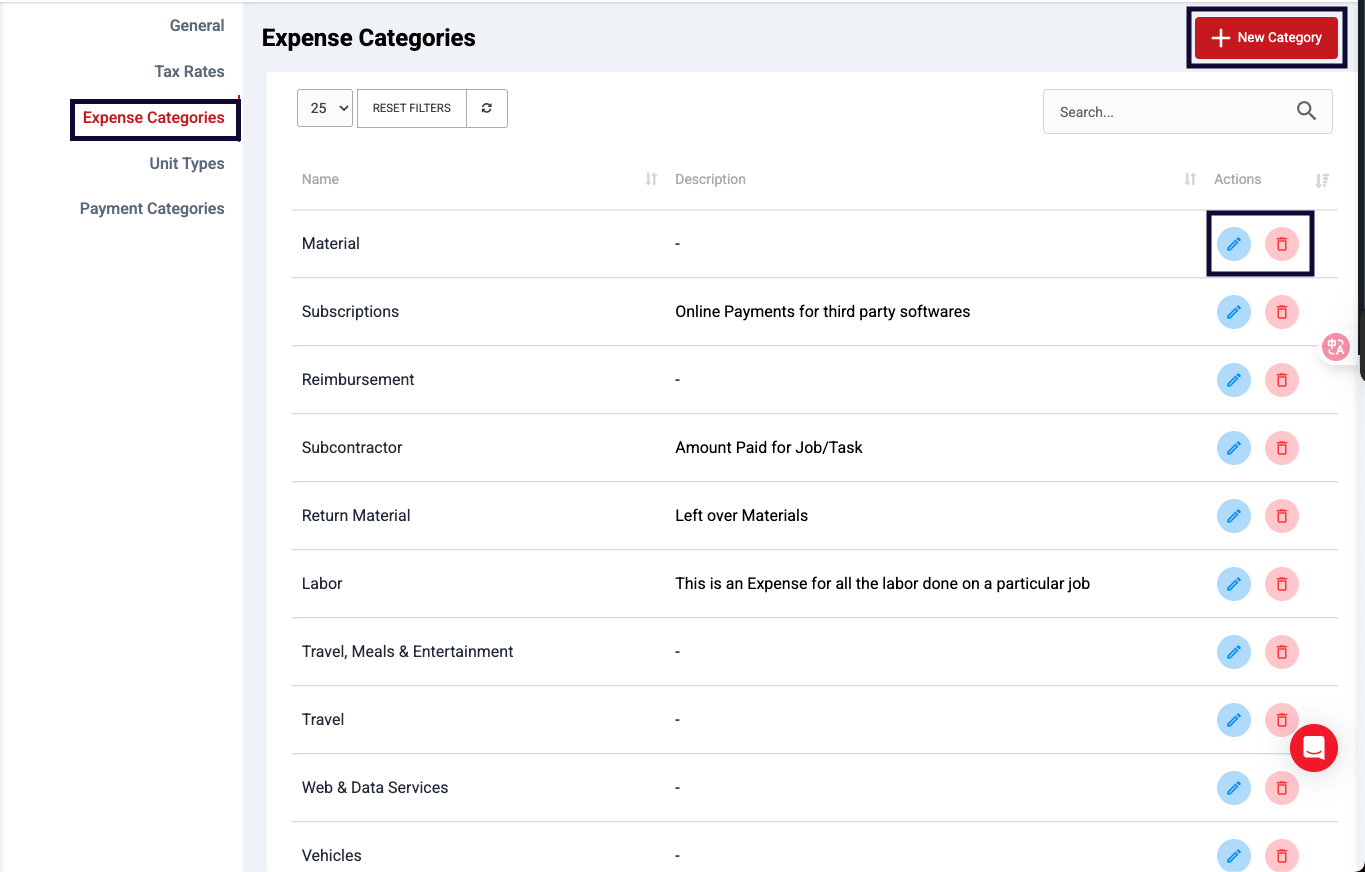Edit the Travel, Meals & Entertainment category
The height and width of the screenshot is (872, 1365).
tap(1233, 652)
